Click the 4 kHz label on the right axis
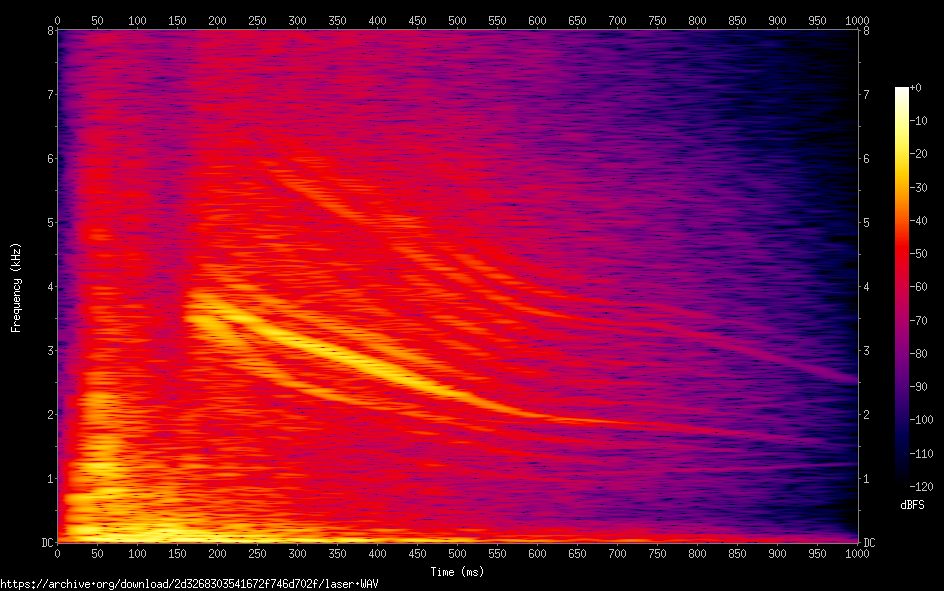 867,287
